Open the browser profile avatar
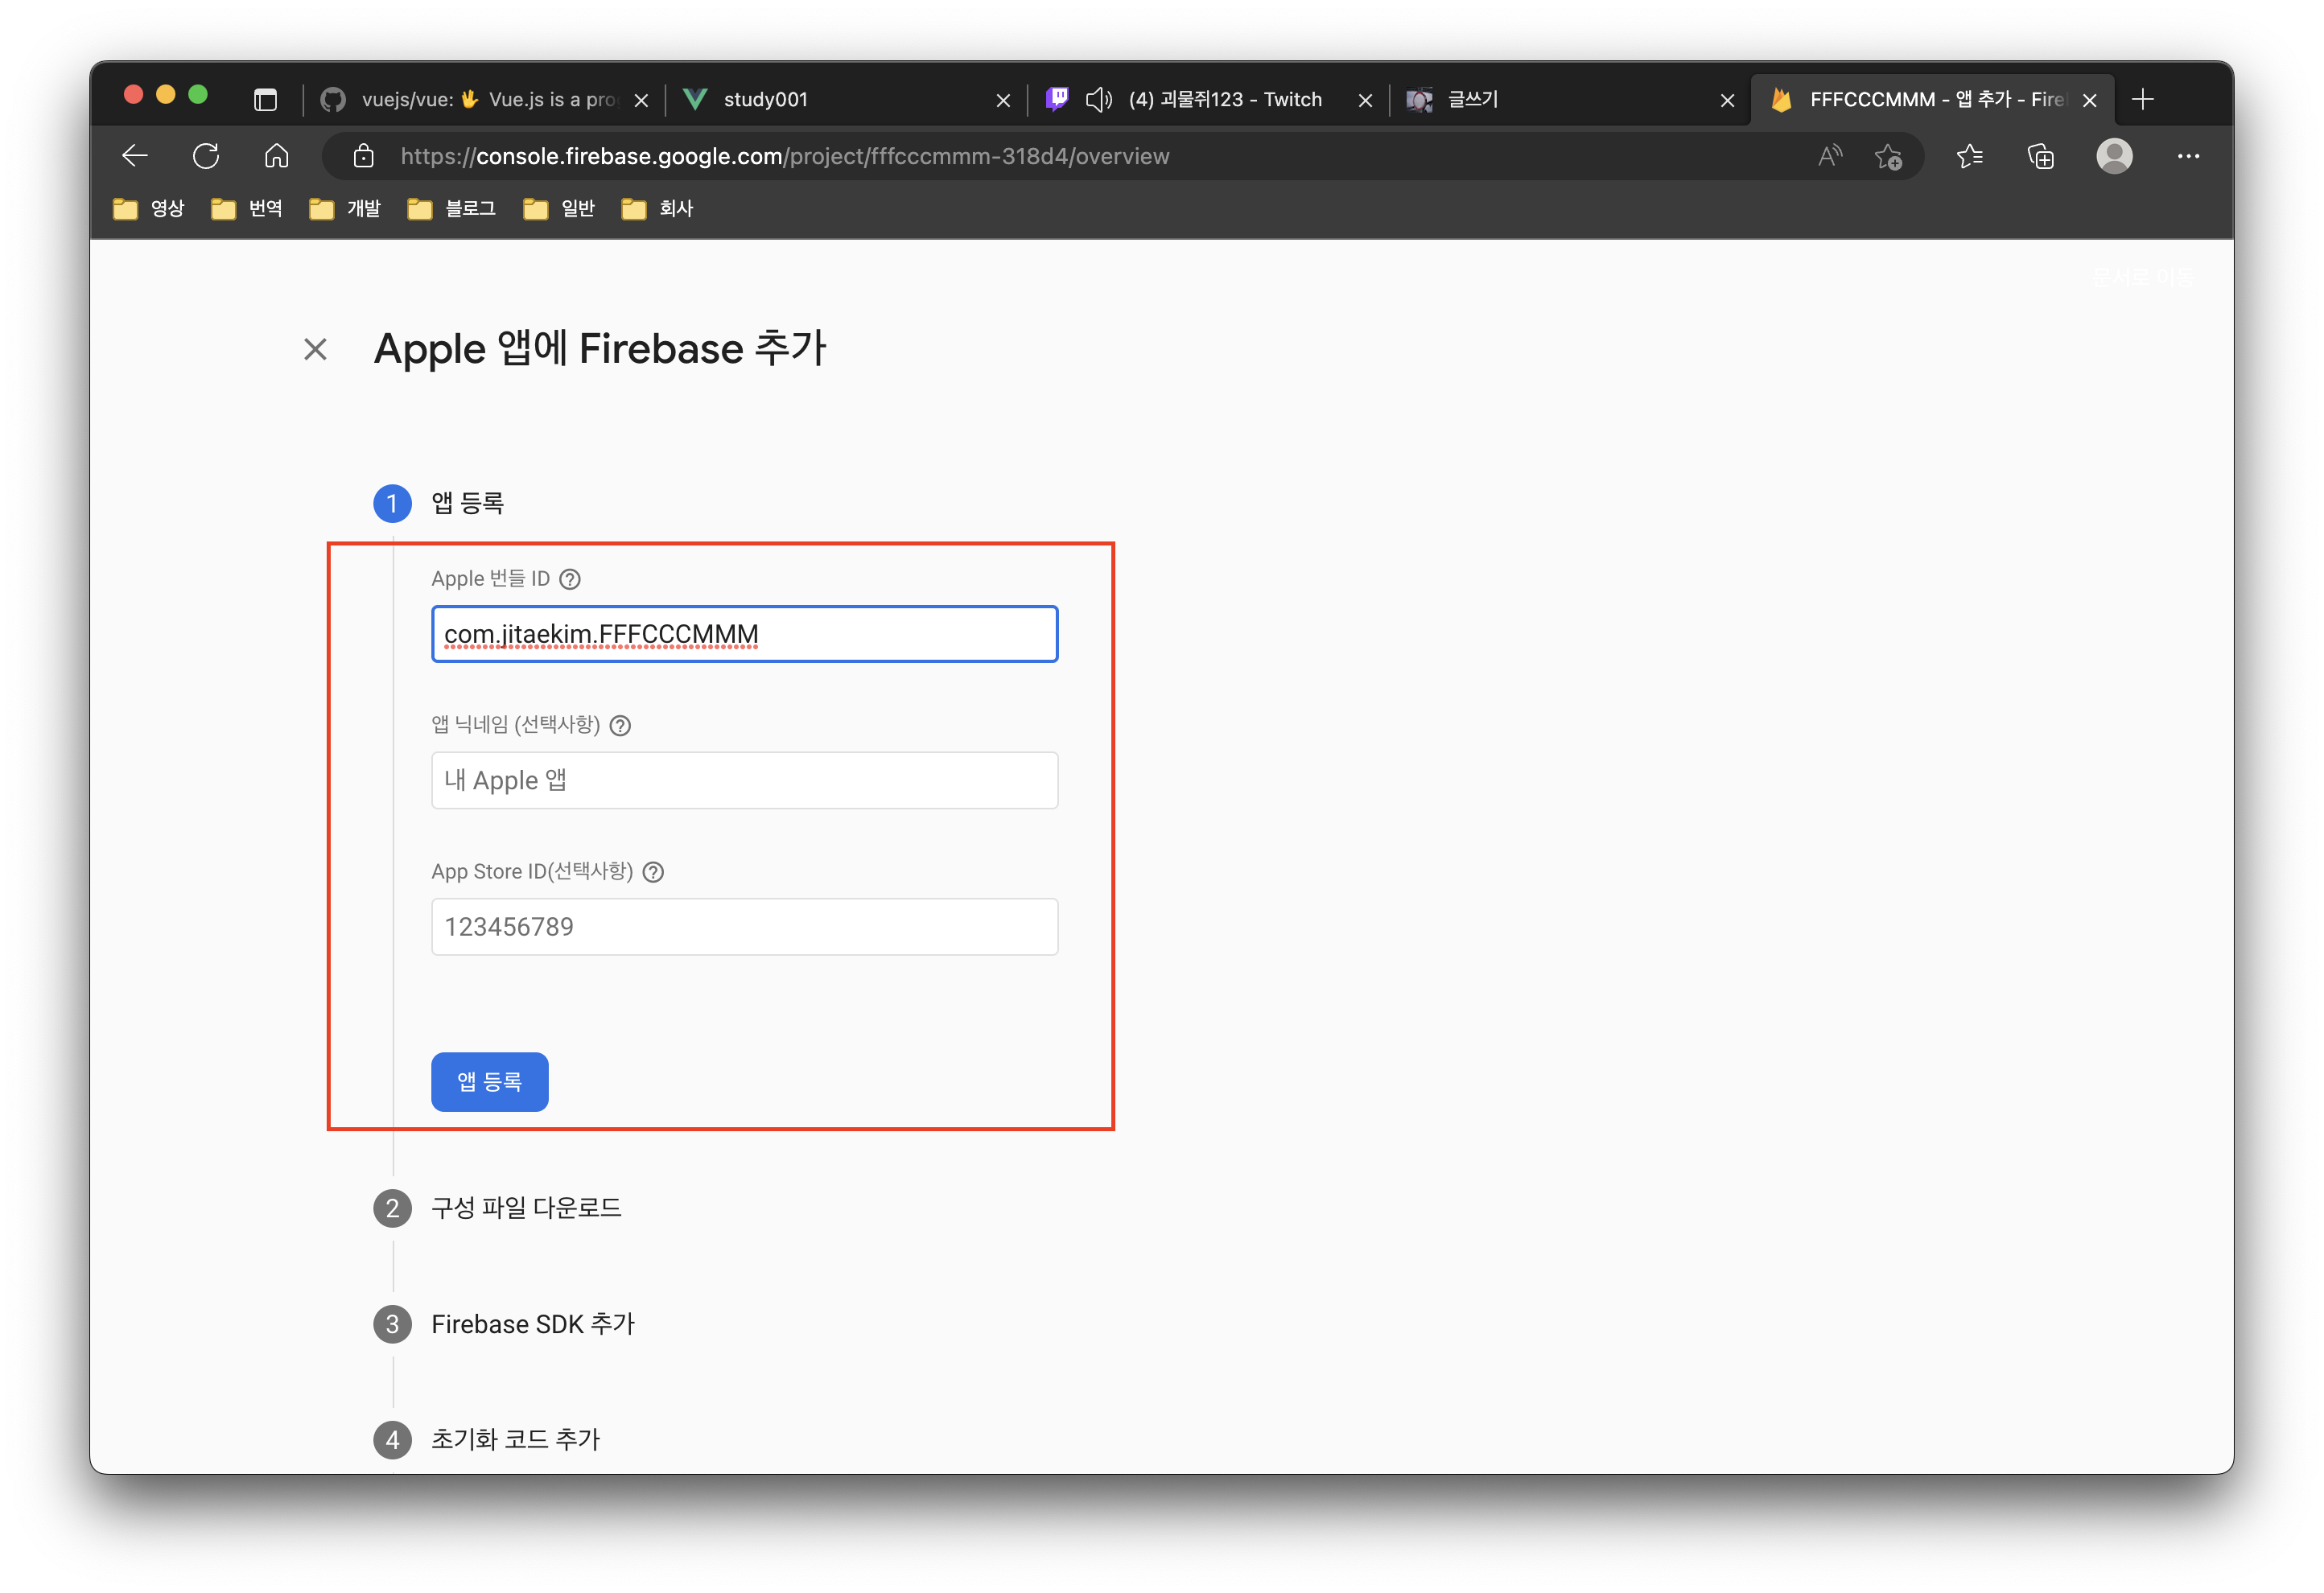 [2115, 156]
